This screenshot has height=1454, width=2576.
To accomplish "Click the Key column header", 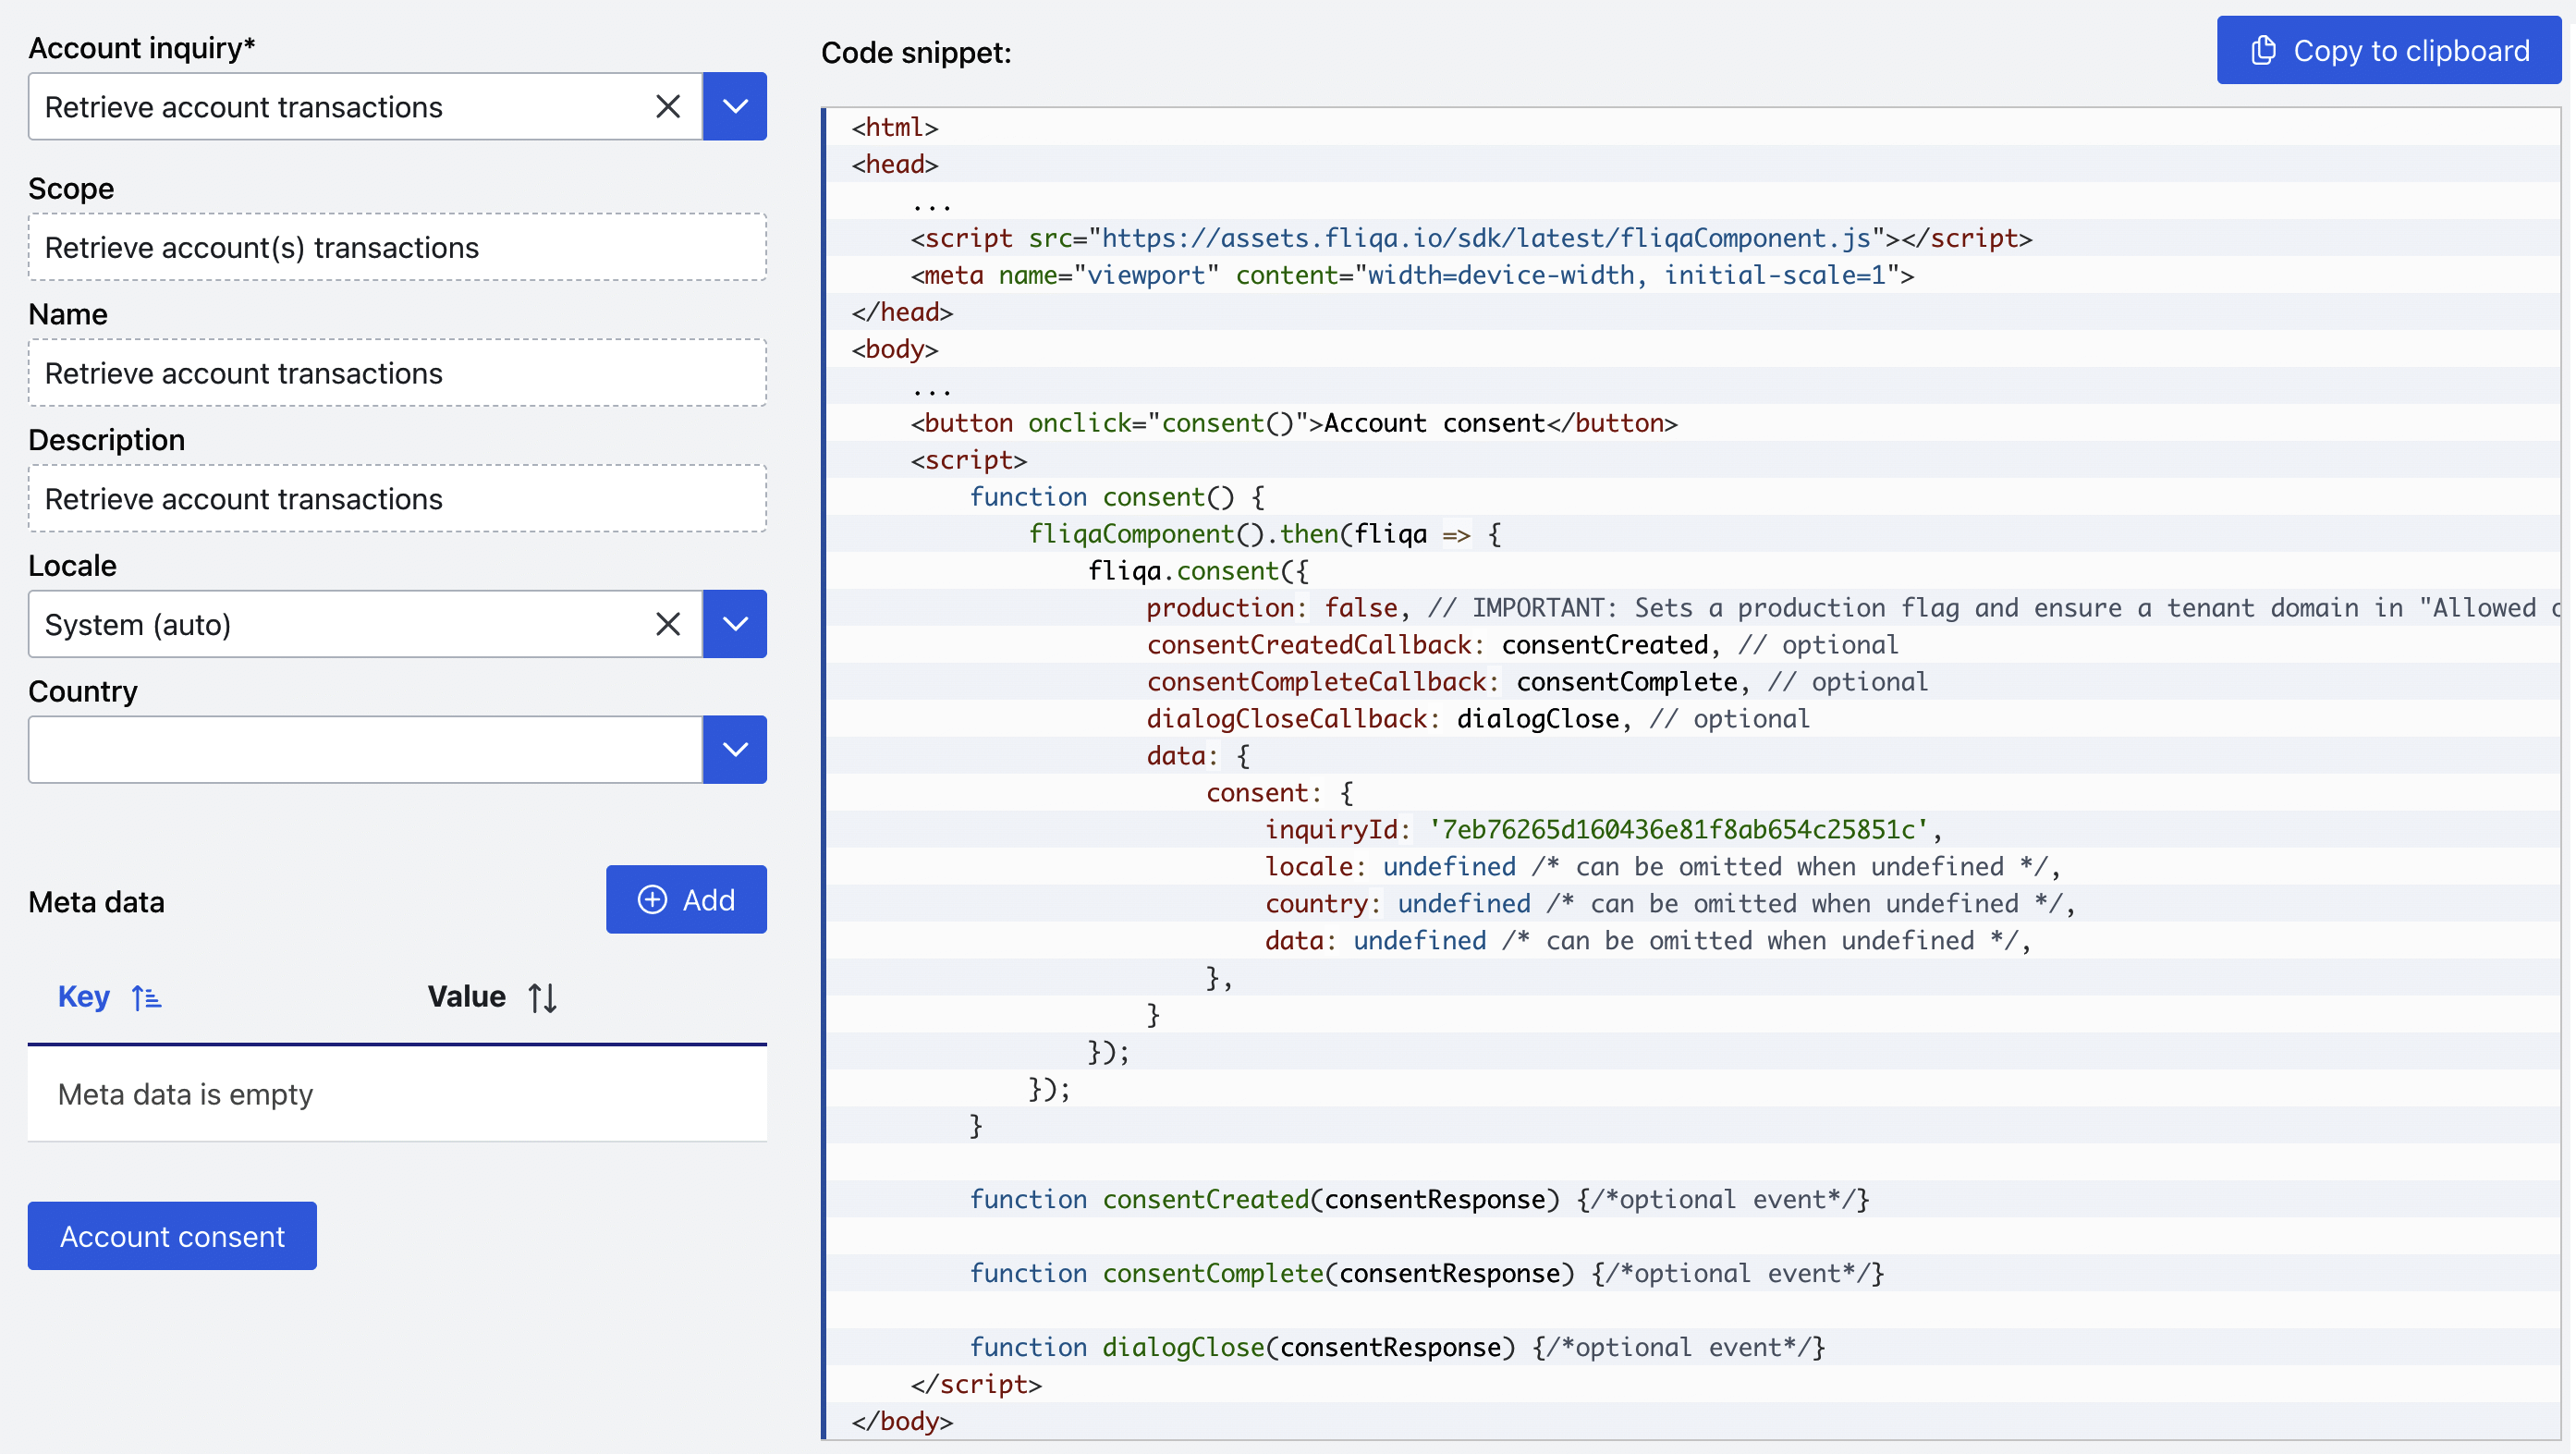I will tap(84, 997).
